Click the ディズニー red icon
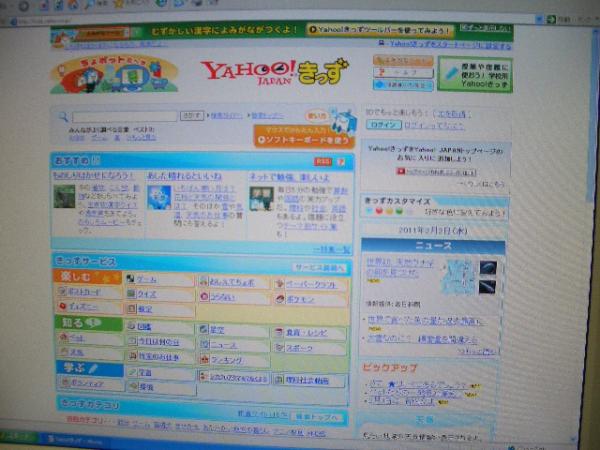This screenshot has width=600, height=450. (63, 306)
